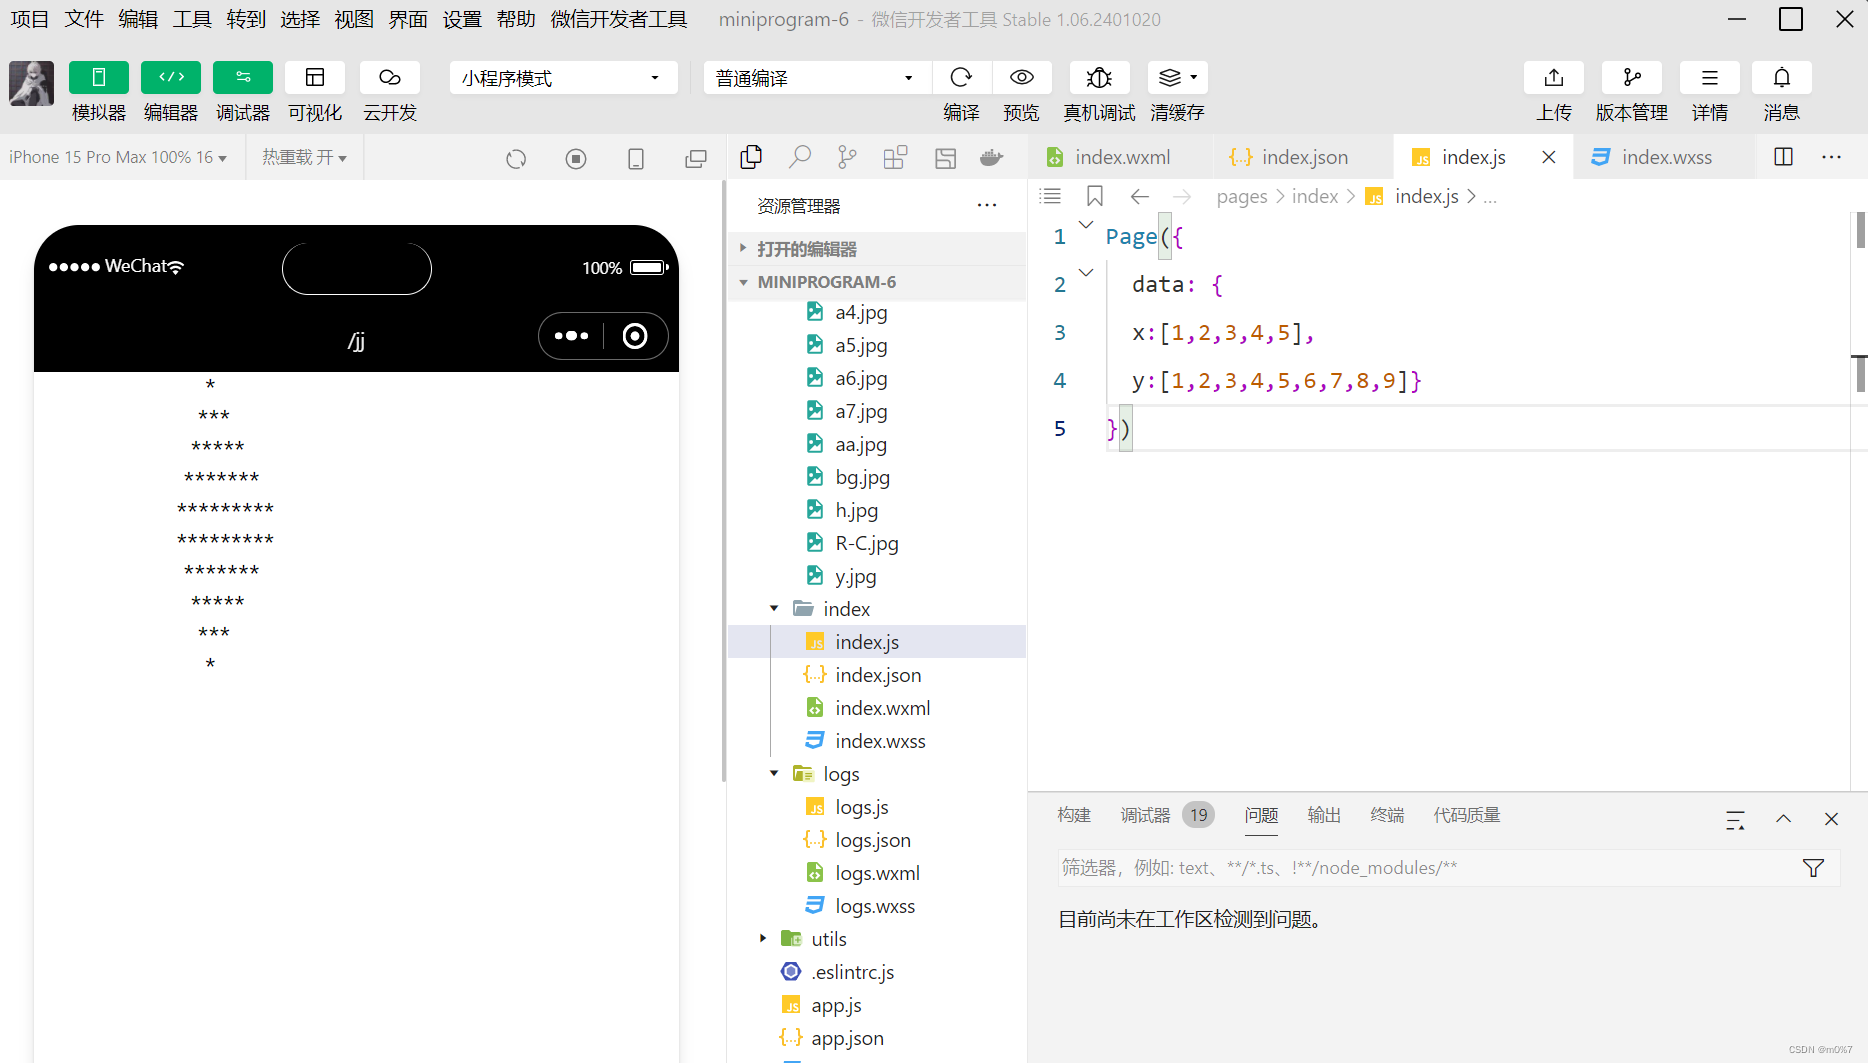The width and height of the screenshot is (1868, 1063).
Task: Open the iPhone 15 Pro Max device dropdown
Action: point(118,158)
